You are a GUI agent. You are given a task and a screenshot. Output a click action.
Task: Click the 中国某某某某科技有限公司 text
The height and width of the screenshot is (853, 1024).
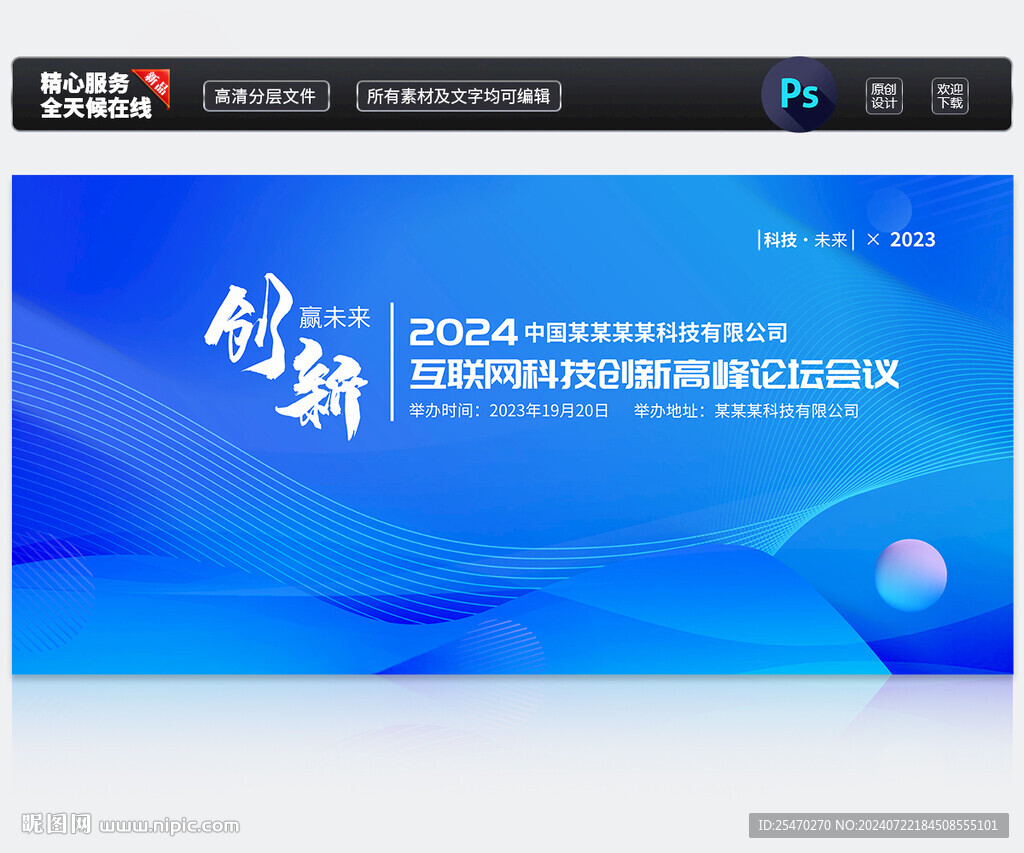(656, 332)
